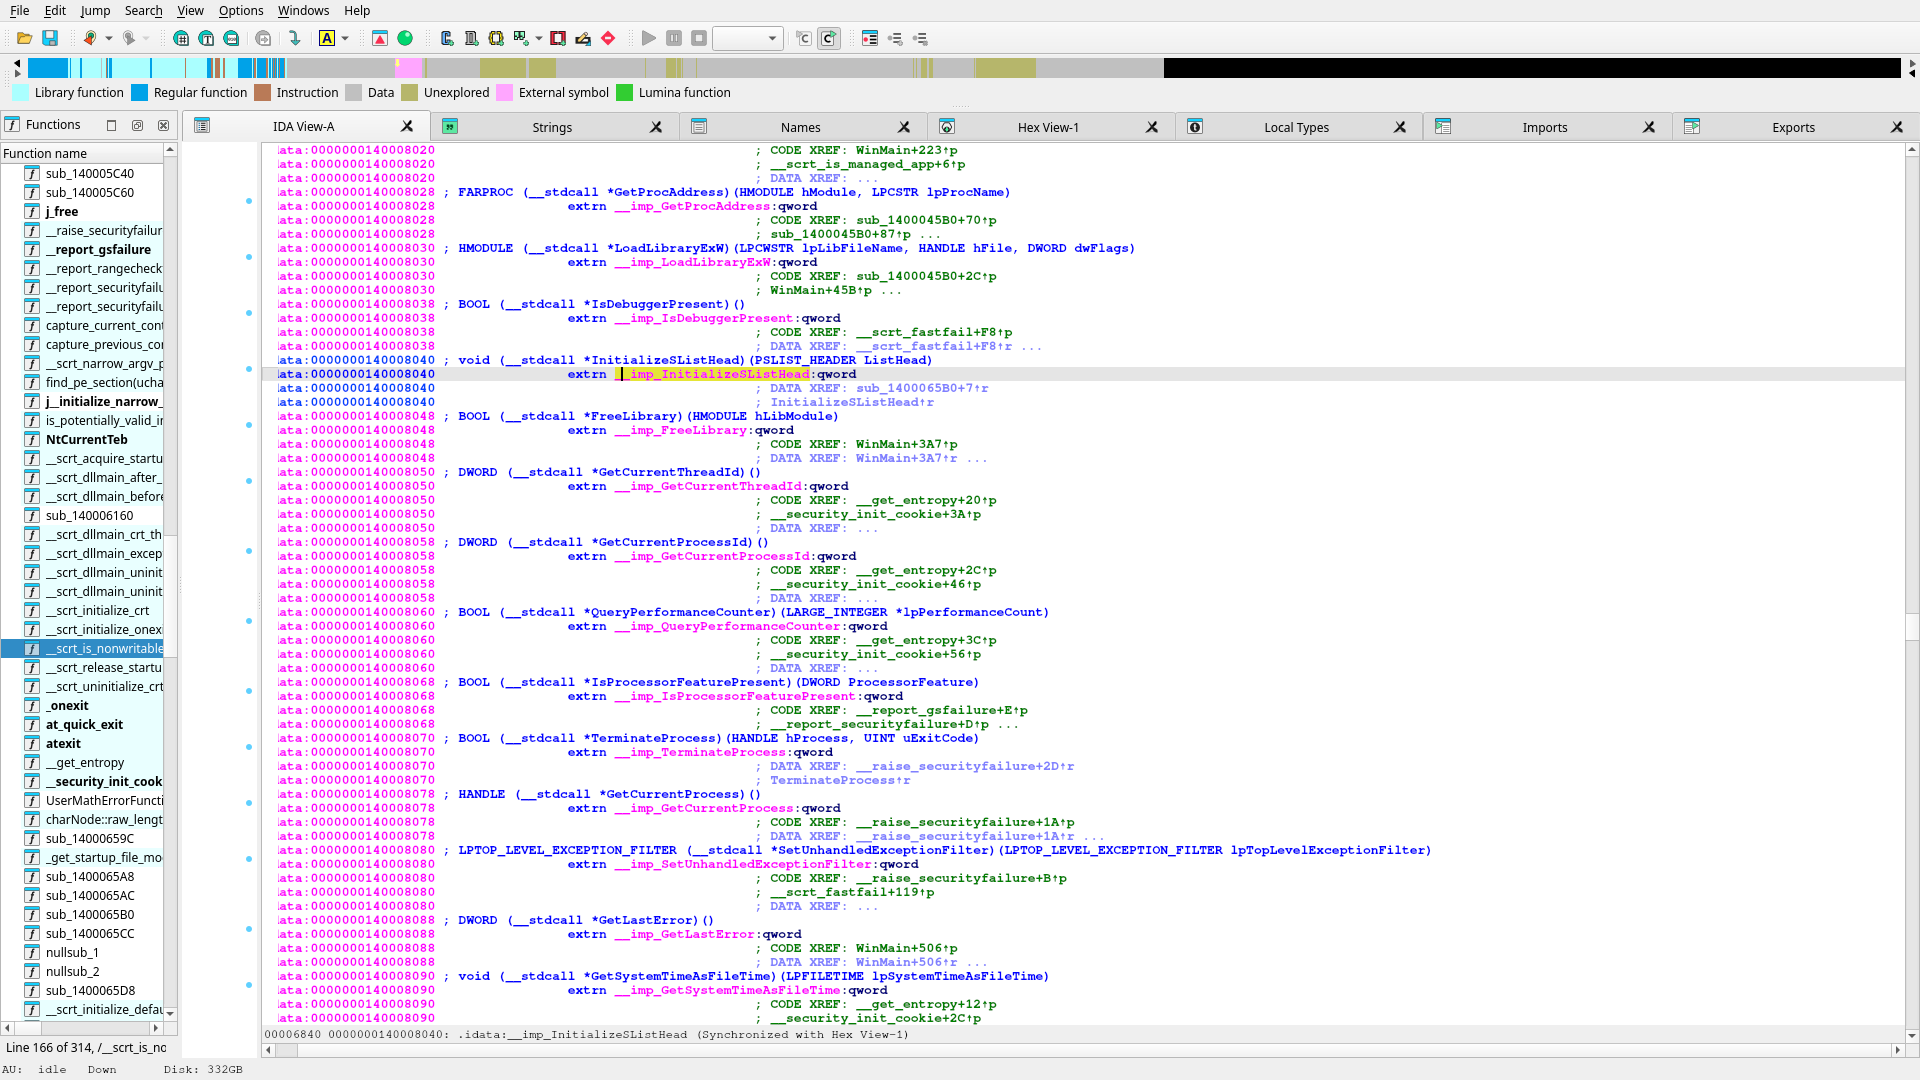Open the debugger selection combo box
Viewport: 1920px width, 1080px height.
coord(747,38)
